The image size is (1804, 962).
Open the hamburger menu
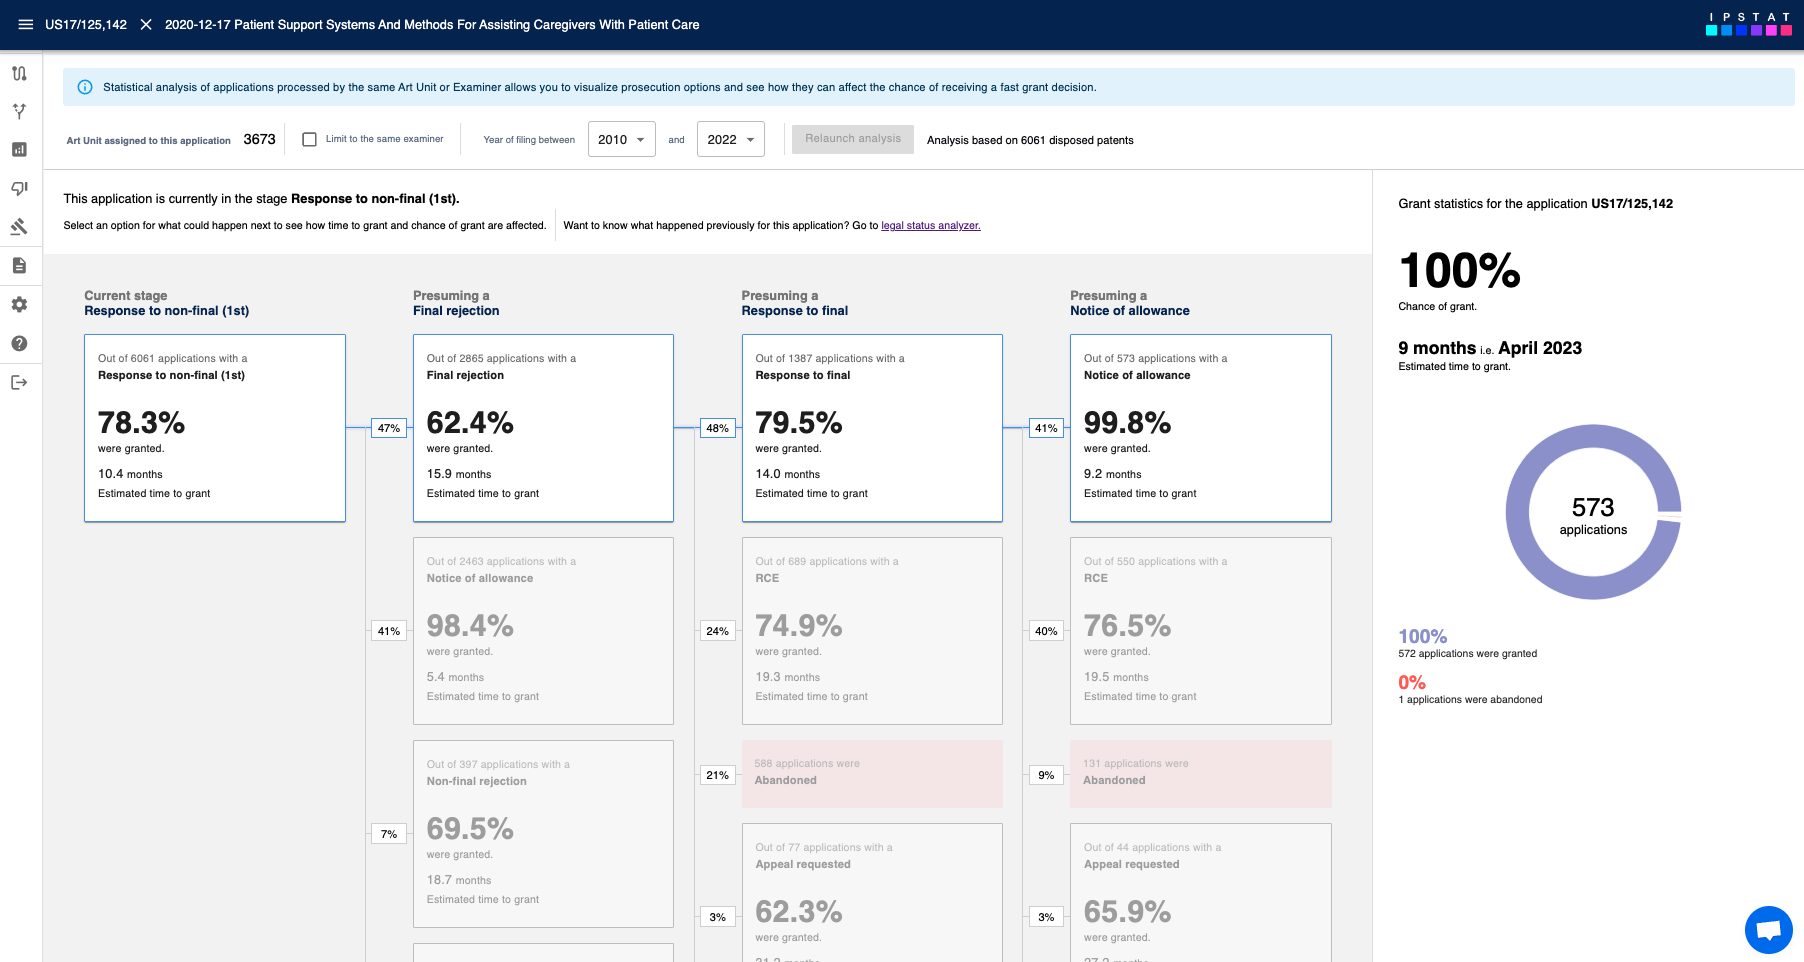[26, 25]
